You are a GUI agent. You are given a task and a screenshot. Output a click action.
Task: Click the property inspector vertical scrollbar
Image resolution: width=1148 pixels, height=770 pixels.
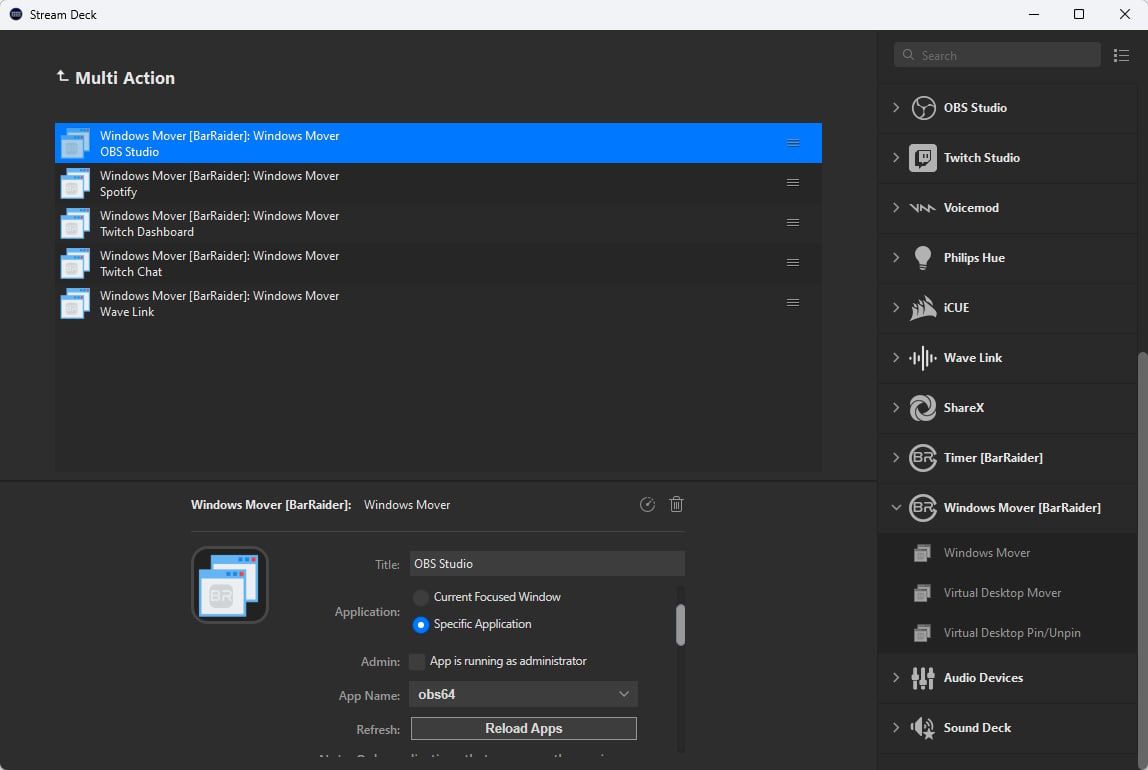681,625
